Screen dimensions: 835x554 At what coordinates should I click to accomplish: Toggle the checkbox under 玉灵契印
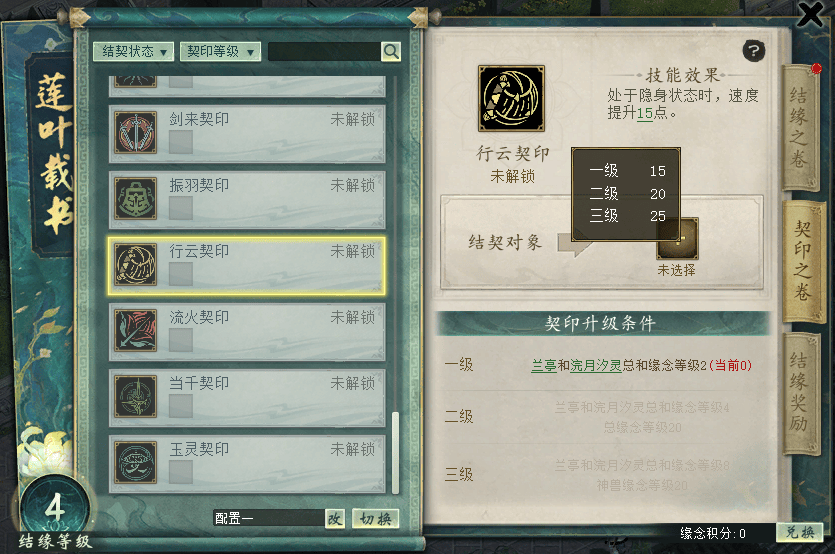181,472
